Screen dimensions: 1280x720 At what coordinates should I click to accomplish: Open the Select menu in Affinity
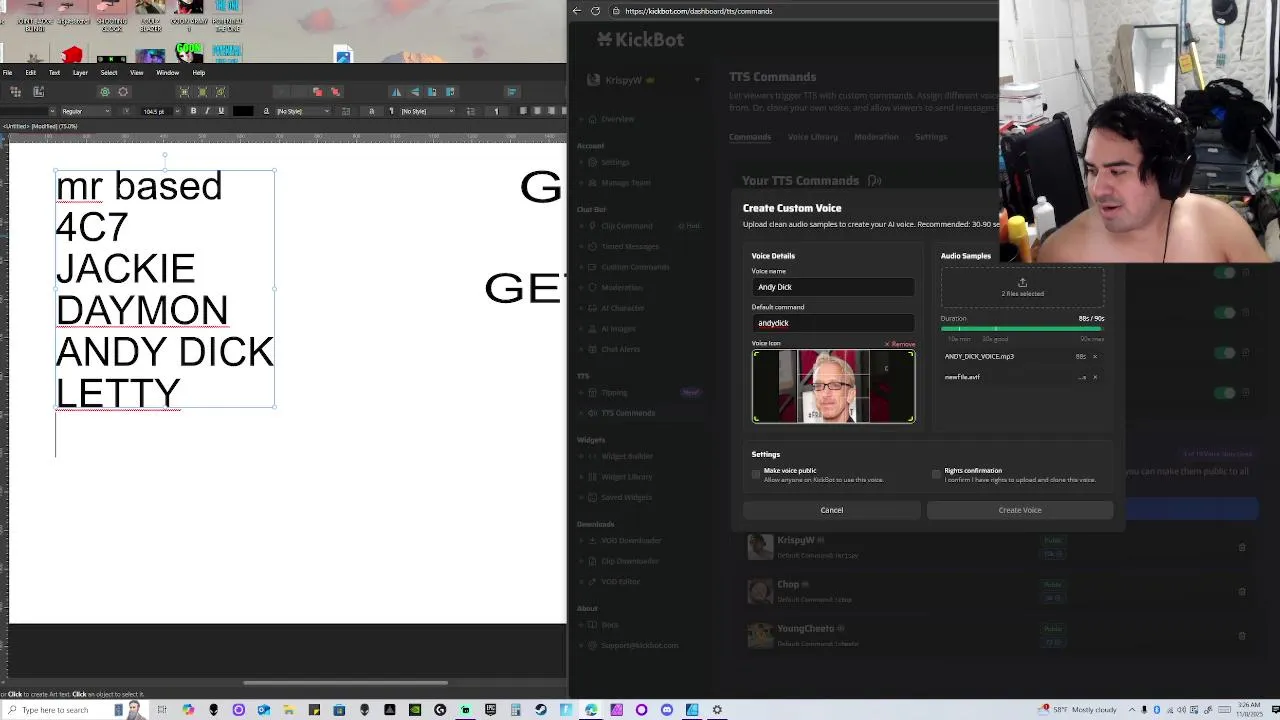tap(109, 72)
